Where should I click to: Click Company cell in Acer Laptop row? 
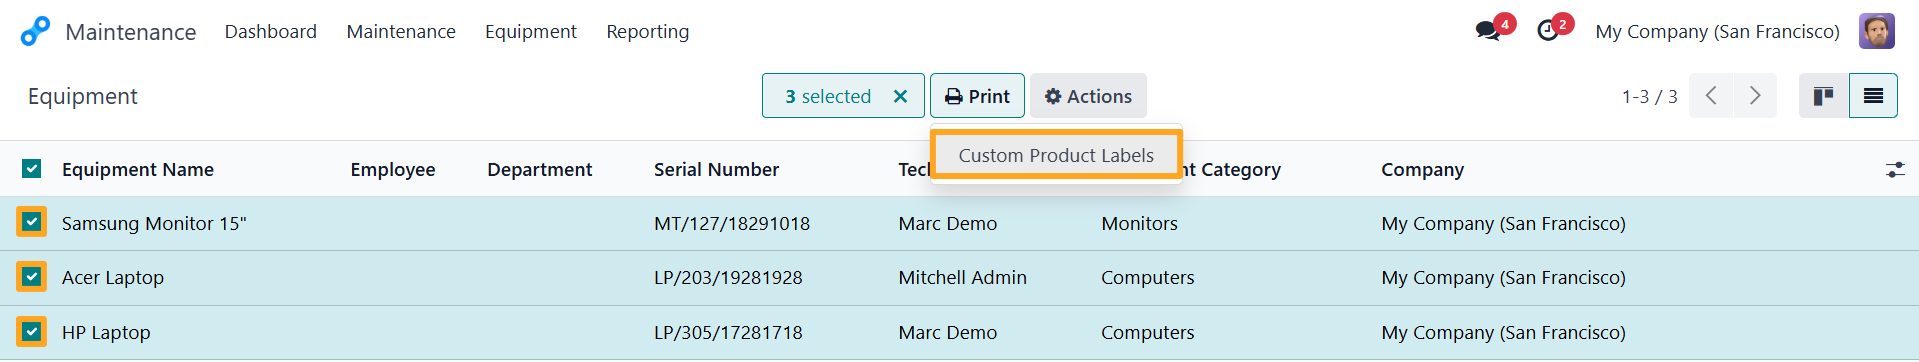click(x=1503, y=278)
